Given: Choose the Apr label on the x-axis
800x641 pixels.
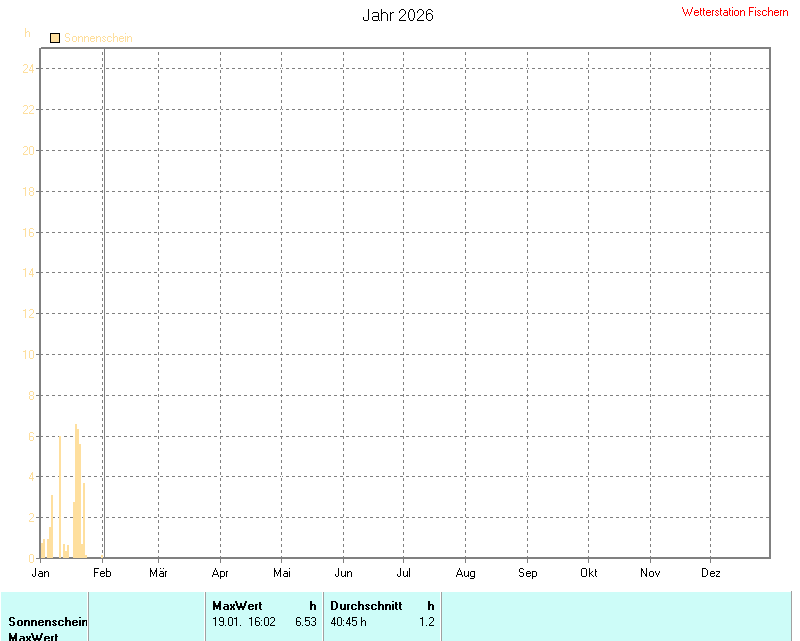Looking at the screenshot, I should click(x=220, y=573).
